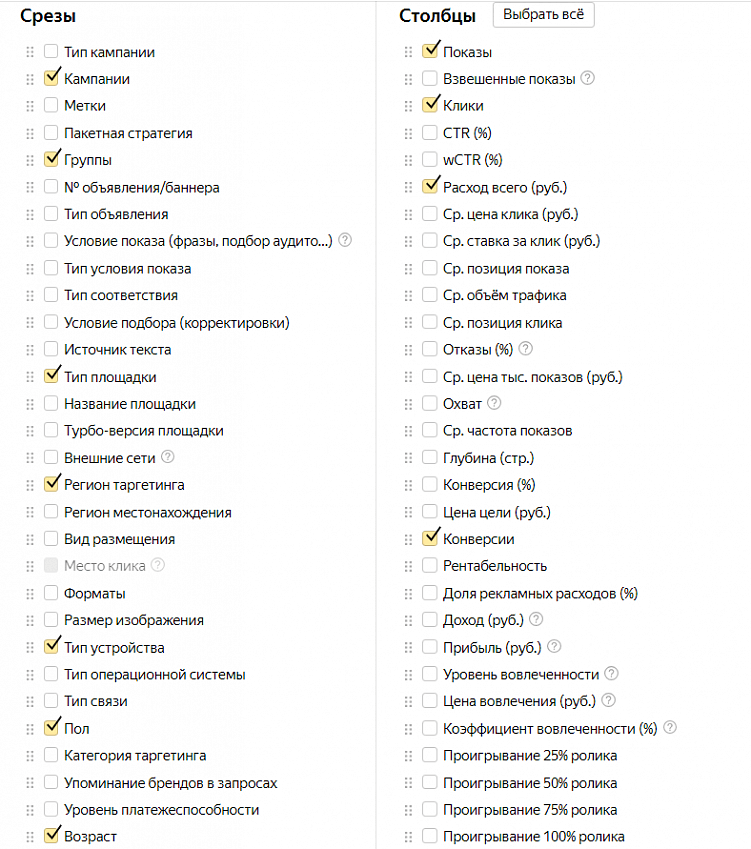Disable the Конверсии column checkbox

[429, 539]
